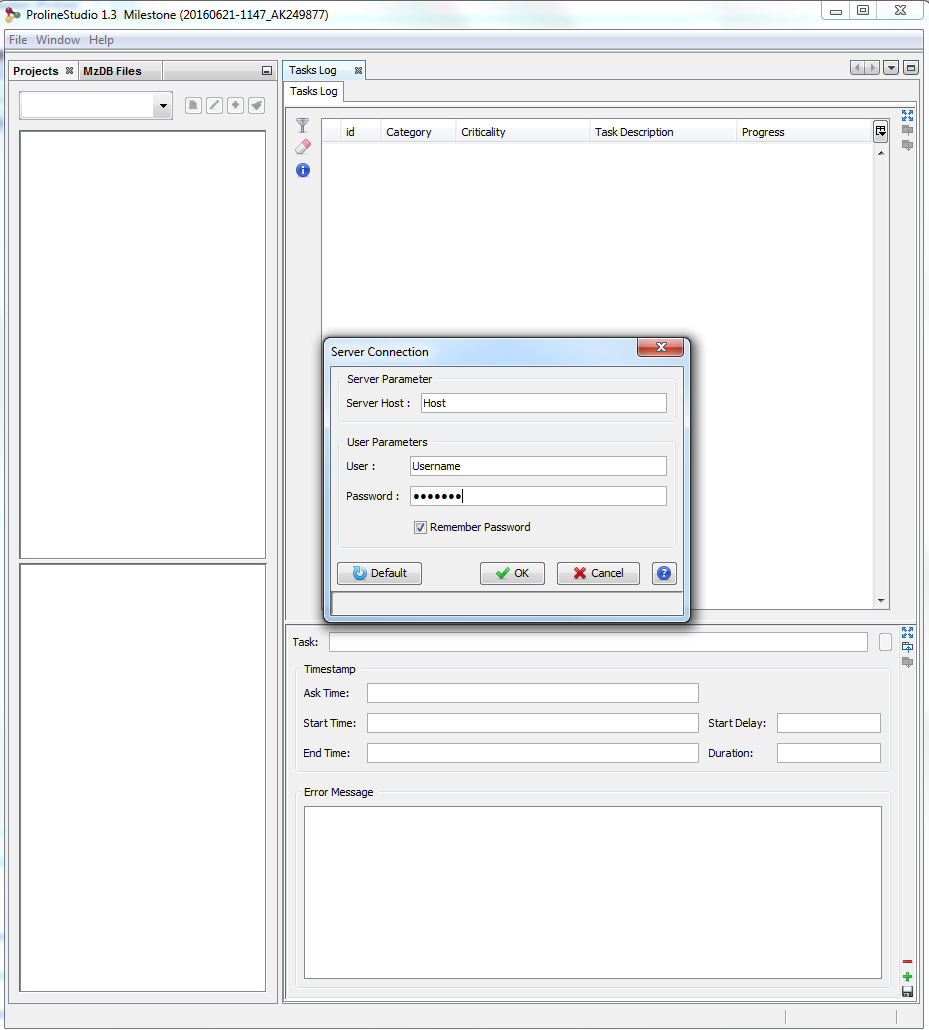Click the Cancel button in the dialog
This screenshot has height=1030, width=929.
pyautogui.click(x=598, y=573)
